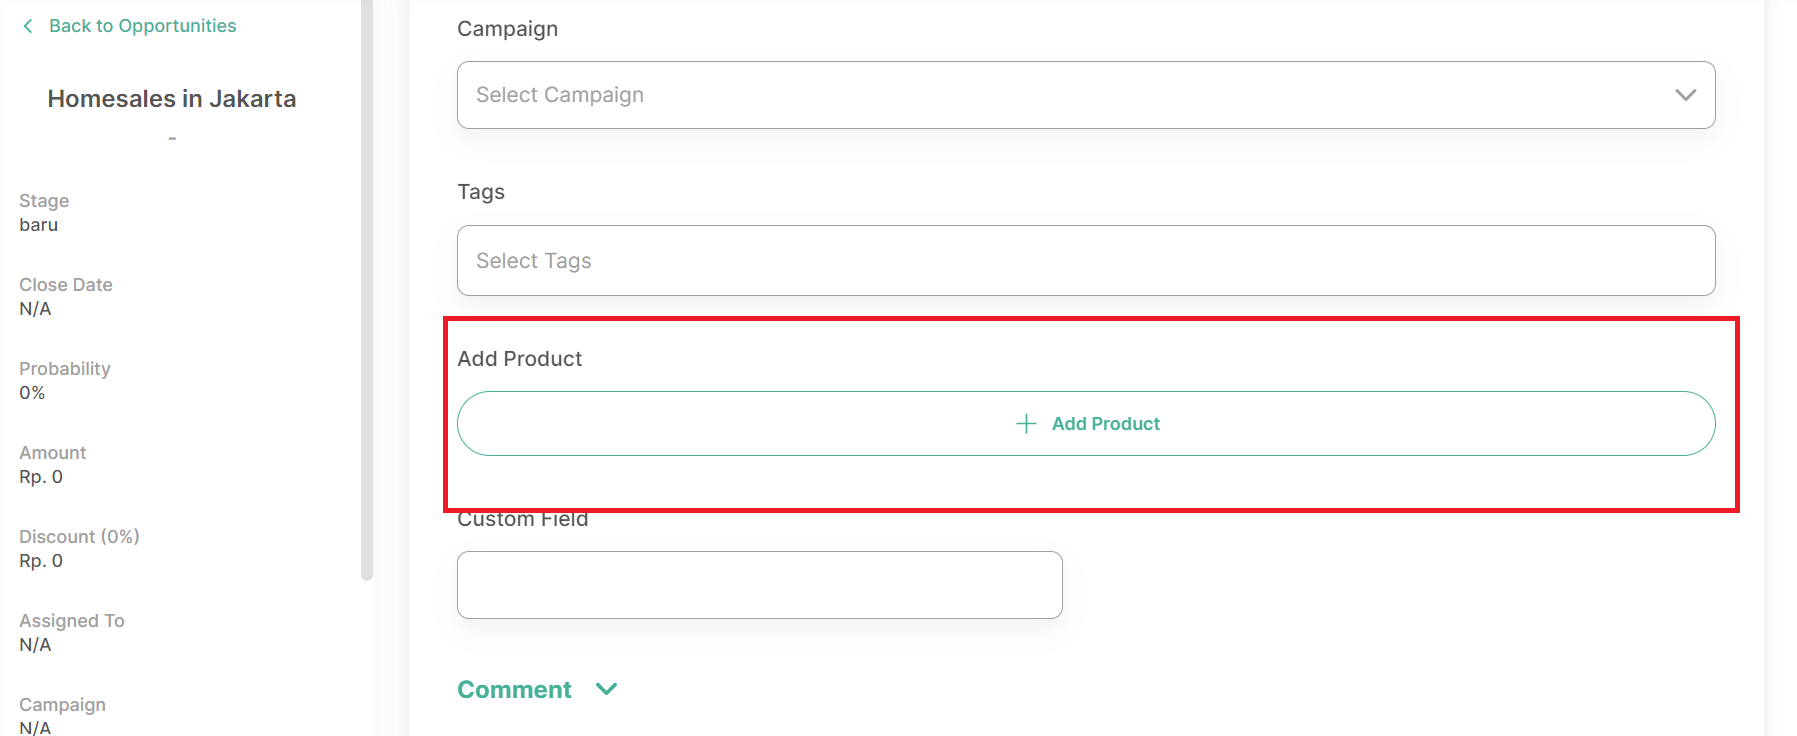Expand the Comment section chevron
The height and width of the screenshot is (736, 1797).
pyautogui.click(x=606, y=689)
